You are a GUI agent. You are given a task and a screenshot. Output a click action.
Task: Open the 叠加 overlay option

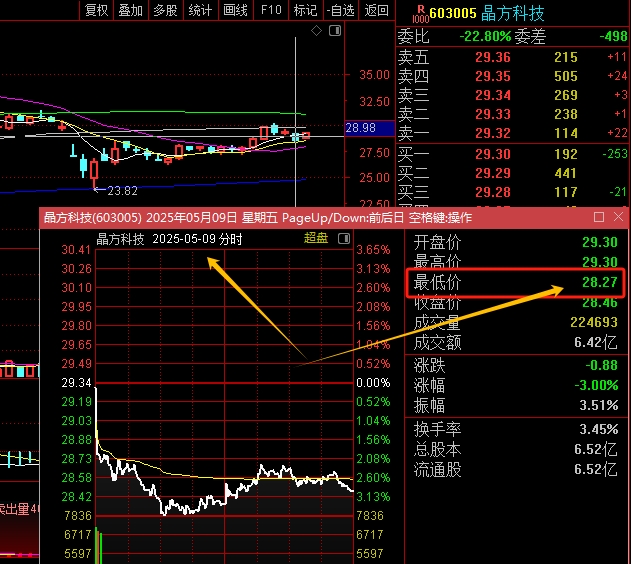tap(131, 10)
